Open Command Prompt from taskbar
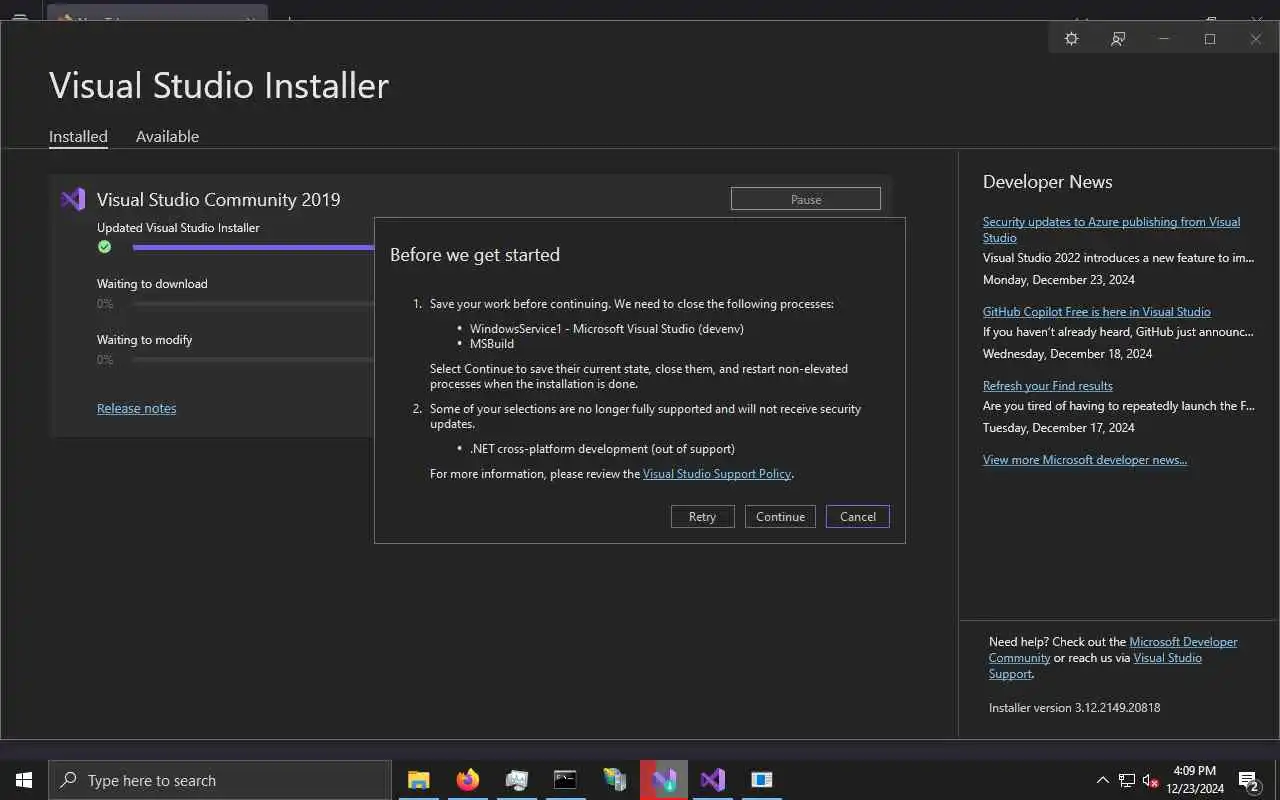This screenshot has width=1280, height=800. 566,780
